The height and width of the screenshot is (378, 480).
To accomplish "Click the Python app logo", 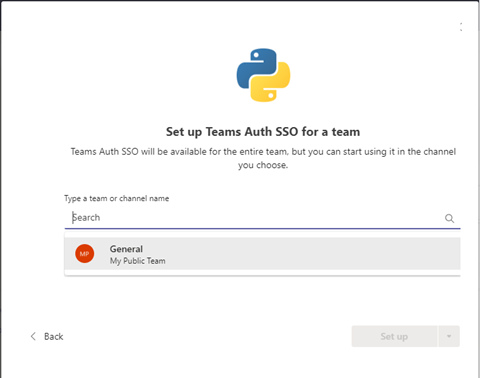I will pyautogui.click(x=263, y=75).
